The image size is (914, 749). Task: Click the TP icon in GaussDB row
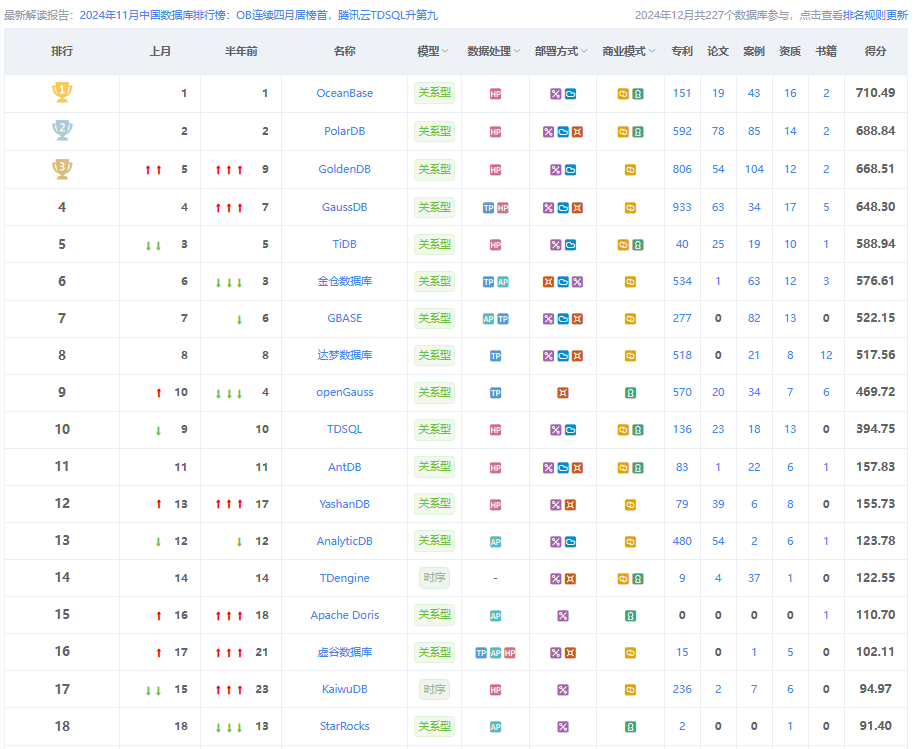(x=488, y=208)
